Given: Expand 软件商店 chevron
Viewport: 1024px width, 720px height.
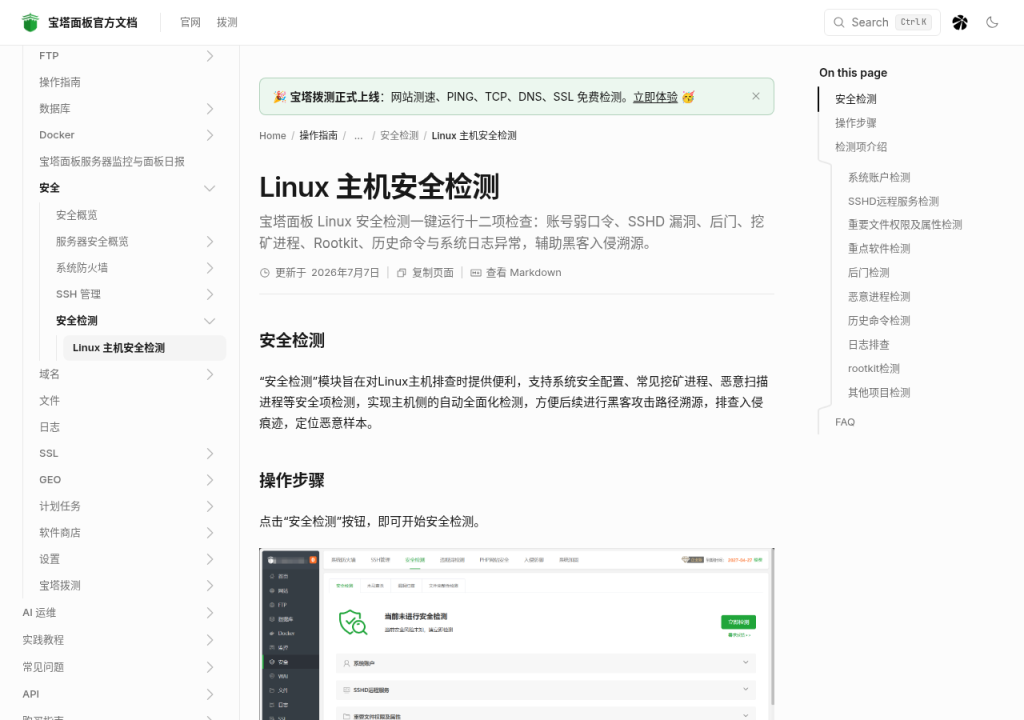Looking at the screenshot, I should (210, 533).
